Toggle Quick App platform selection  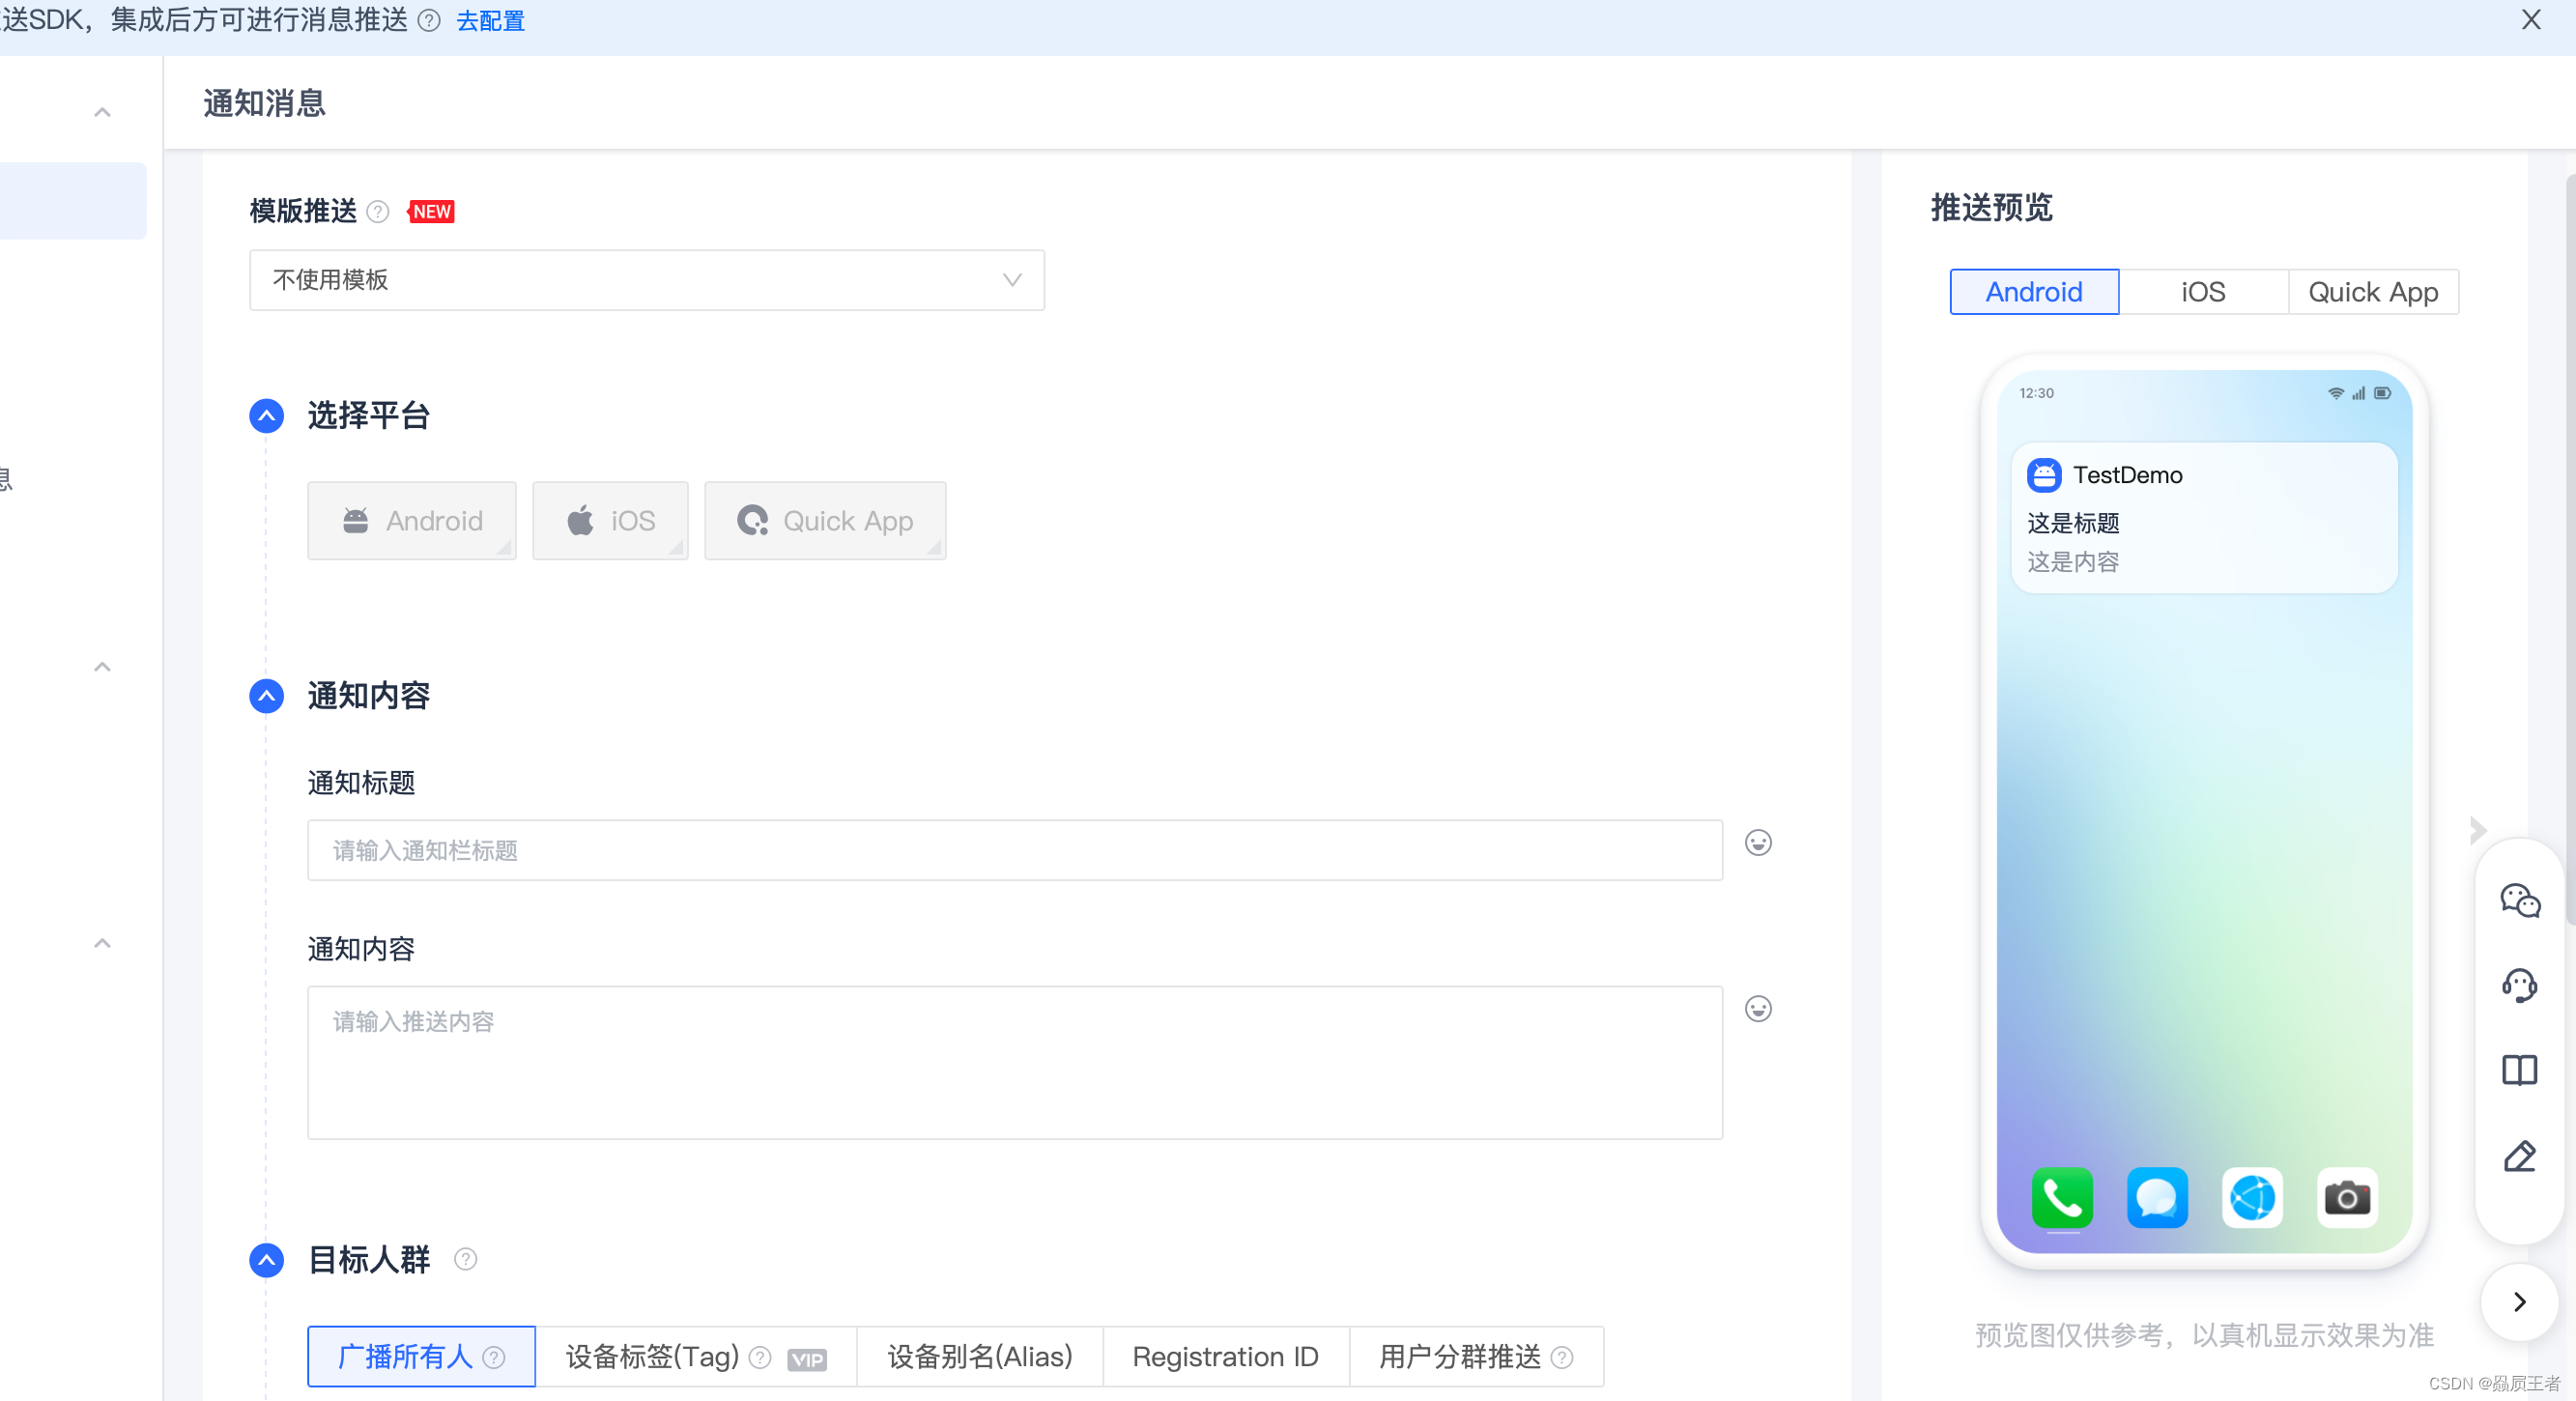pyautogui.click(x=825, y=521)
